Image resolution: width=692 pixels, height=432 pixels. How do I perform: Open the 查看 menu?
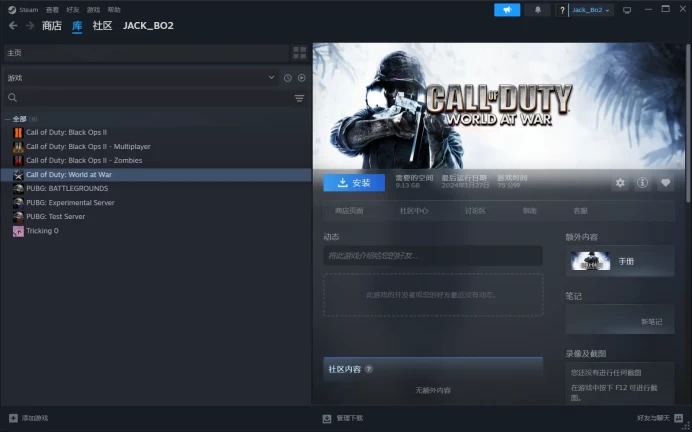pyautogui.click(x=52, y=10)
